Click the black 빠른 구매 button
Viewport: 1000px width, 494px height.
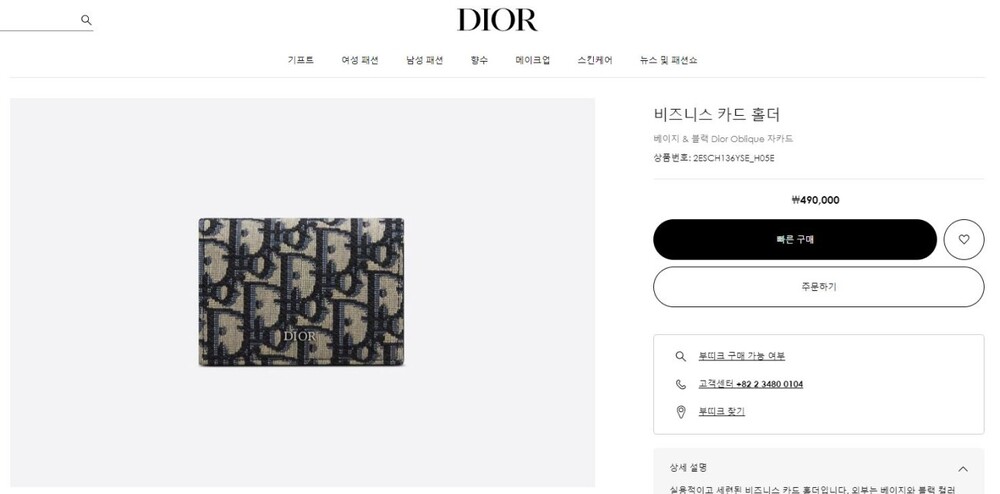coord(795,240)
